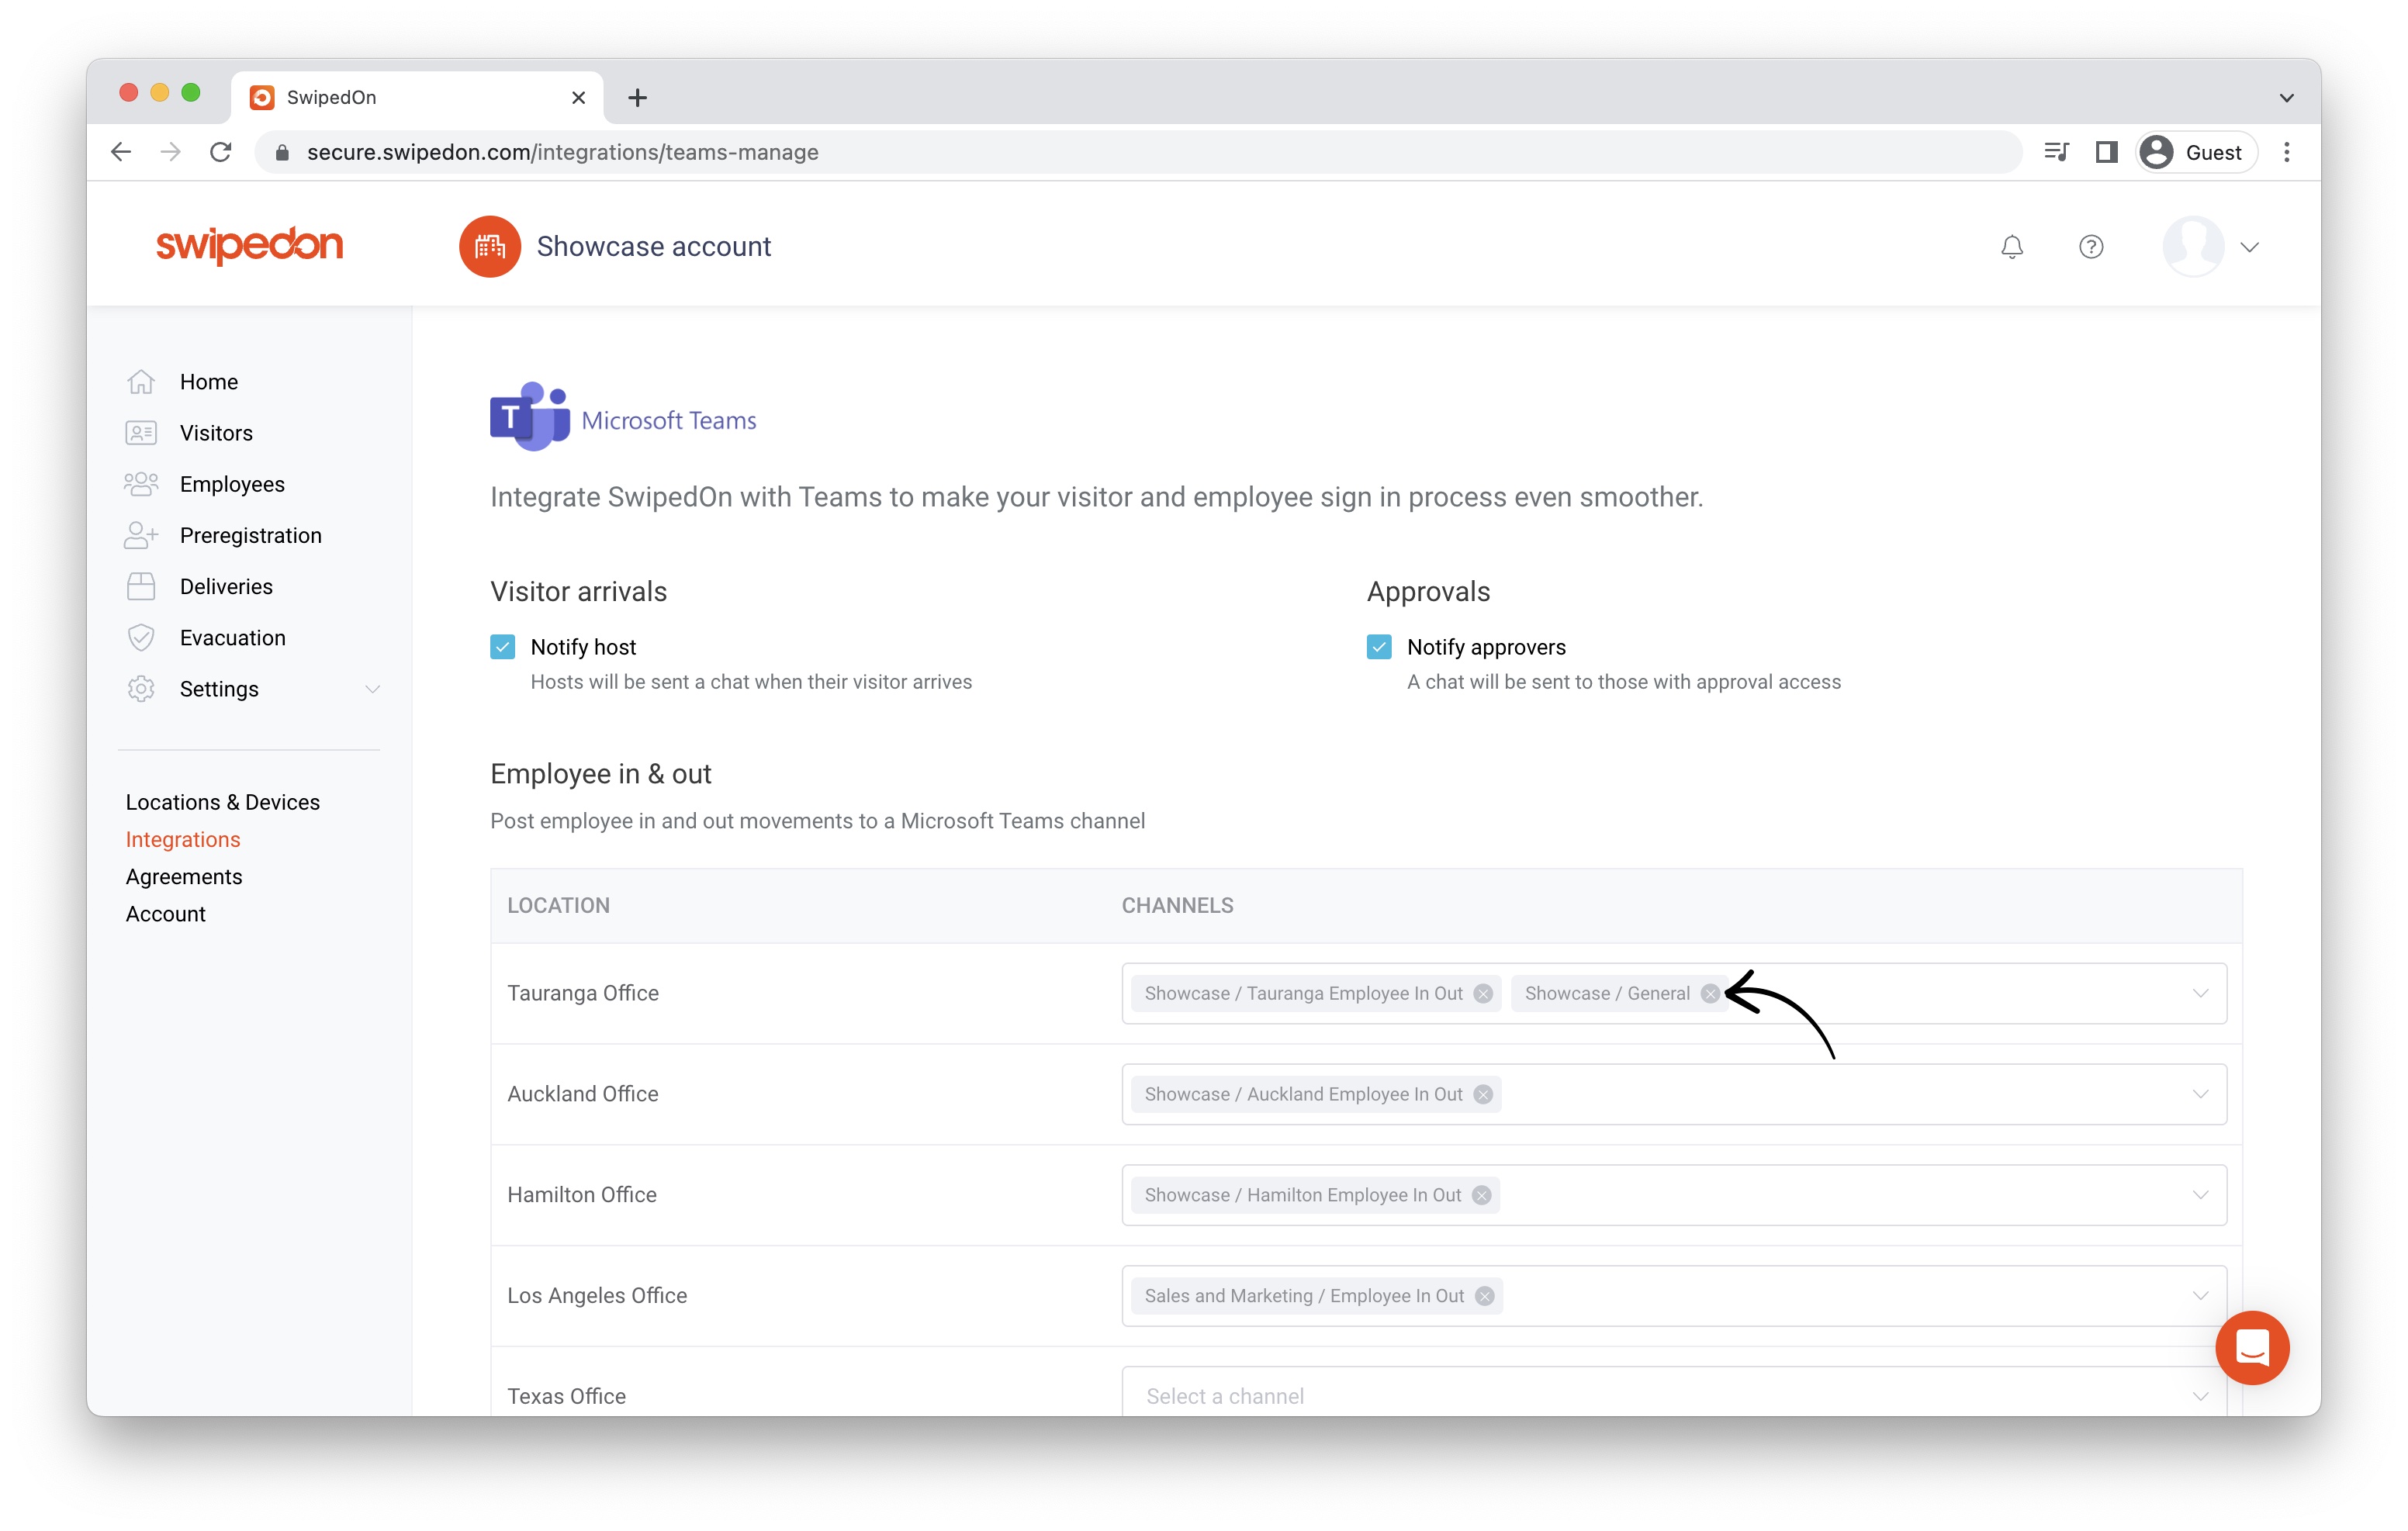Click the Tauranga Office location cell
Screen dimensions: 2408x1531
coord(583,993)
